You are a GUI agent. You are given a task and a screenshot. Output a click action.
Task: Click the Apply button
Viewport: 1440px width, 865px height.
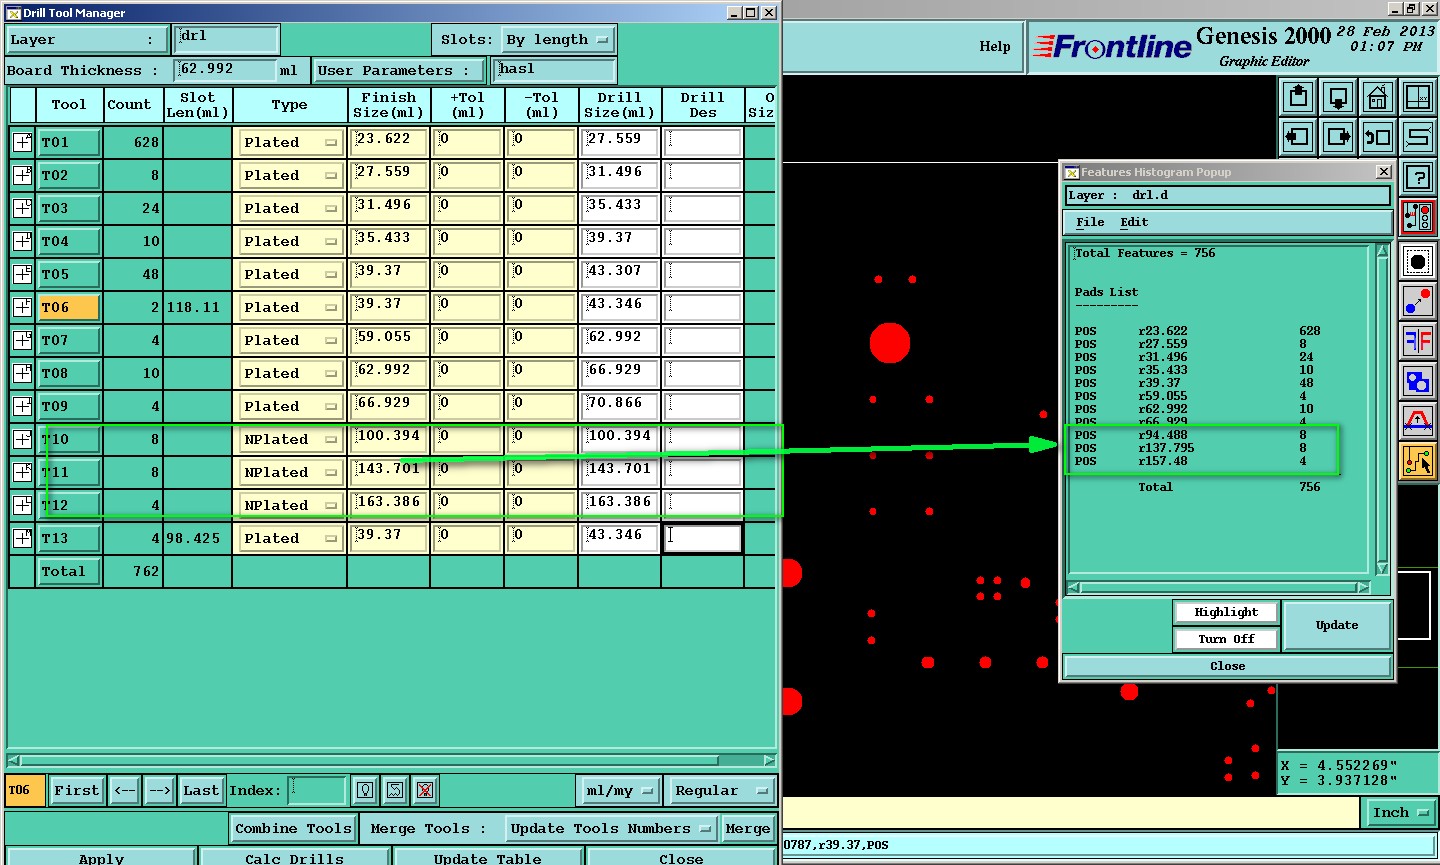[101, 857]
